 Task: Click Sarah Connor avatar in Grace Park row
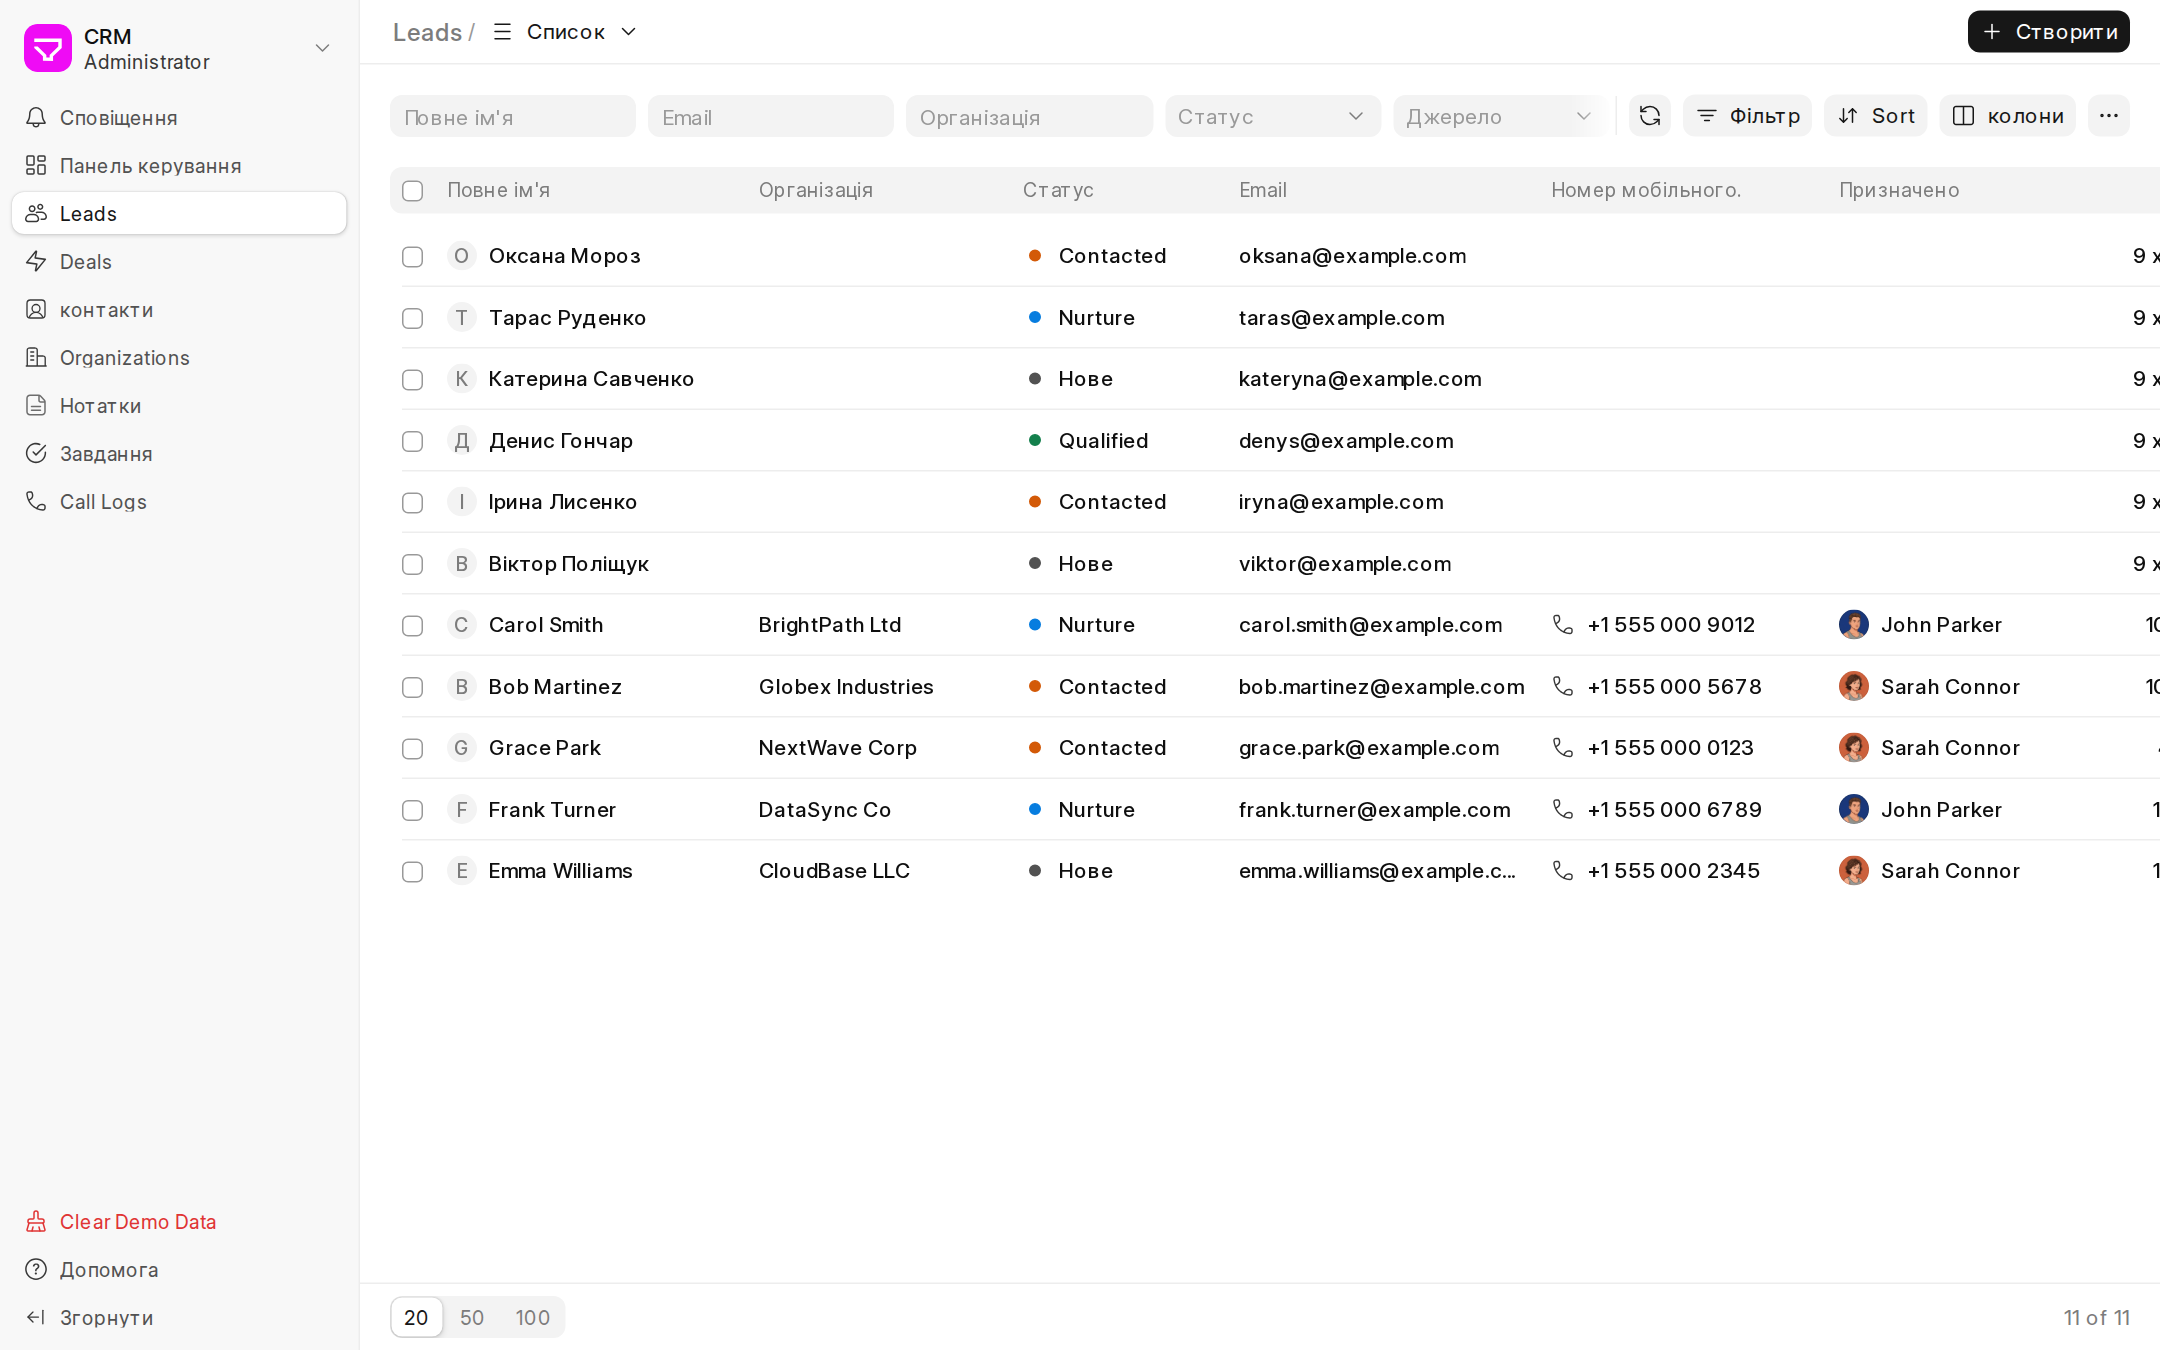(x=1854, y=748)
